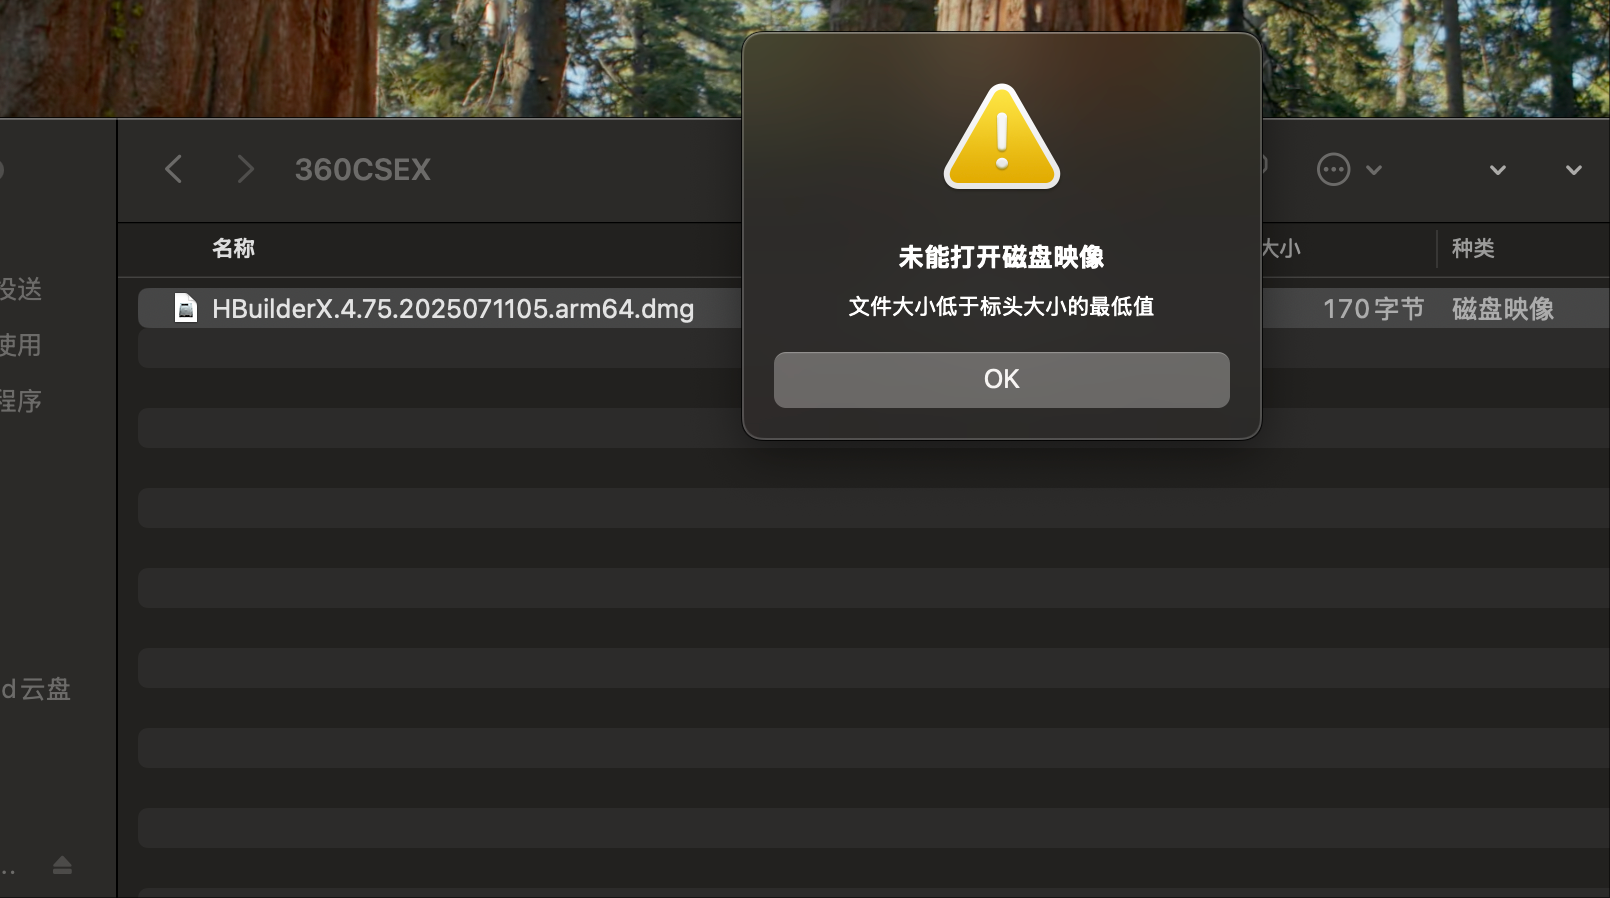This screenshot has height=898, width=1610.
Task: Open the 投送 sidebar item
Action: coord(21,289)
